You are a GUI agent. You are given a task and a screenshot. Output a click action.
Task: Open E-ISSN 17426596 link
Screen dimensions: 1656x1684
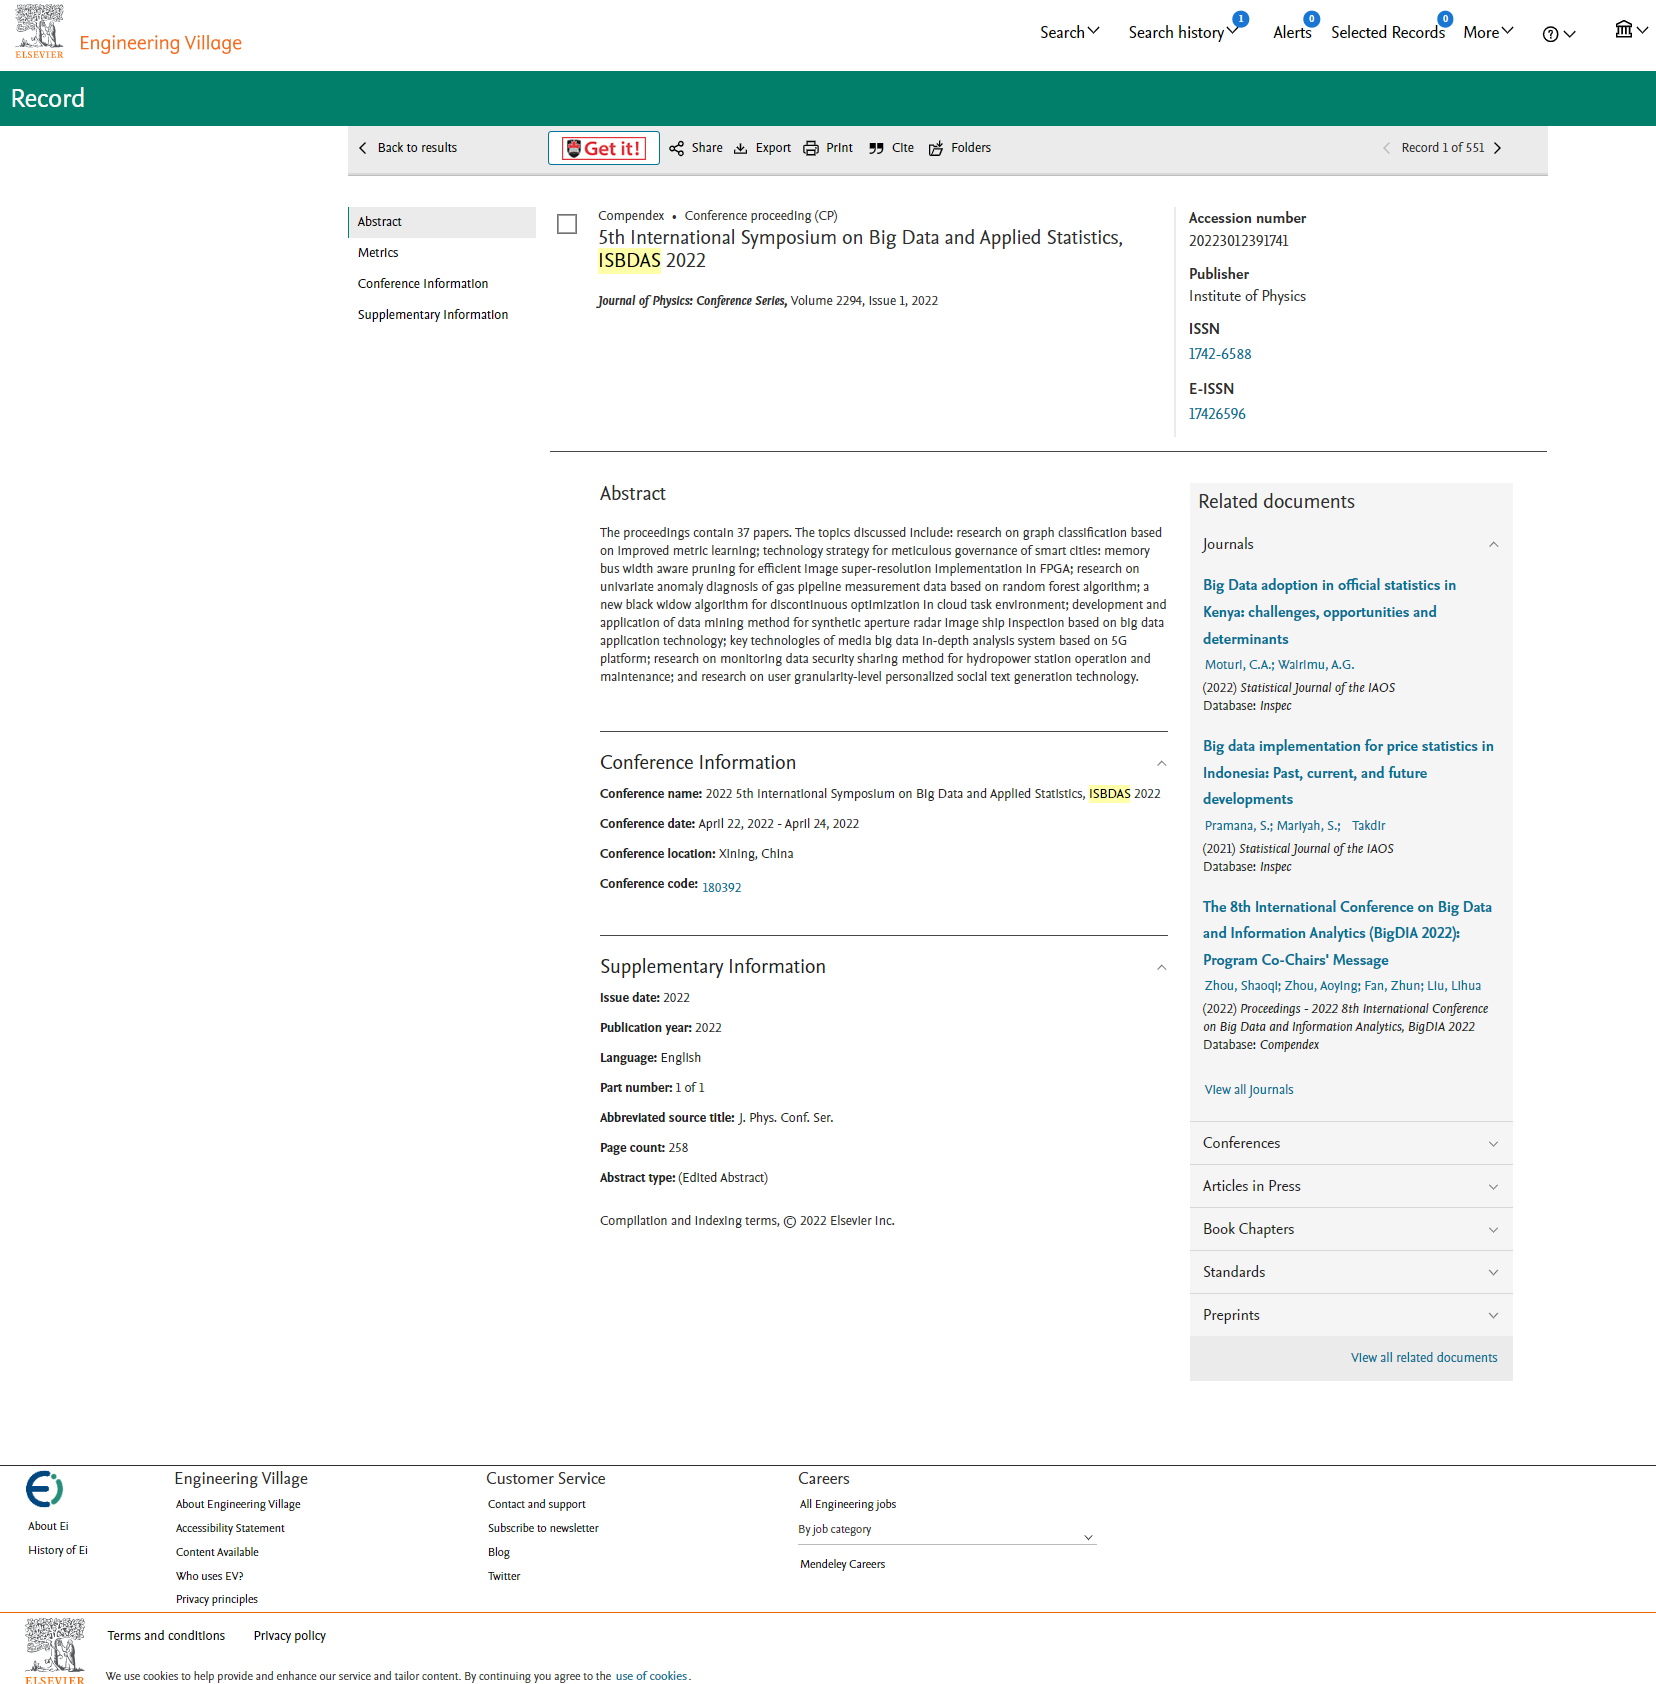click(x=1217, y=414)
